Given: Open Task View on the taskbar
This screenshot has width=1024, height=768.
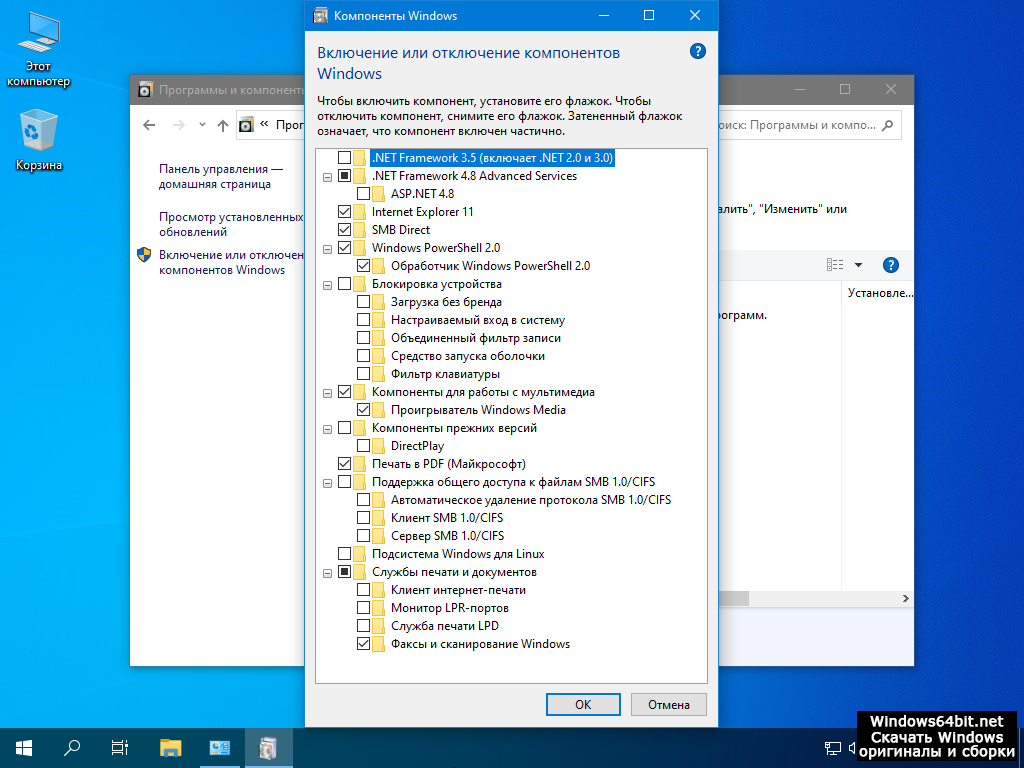Looking at the screenshot, I should tap(120, 747).
